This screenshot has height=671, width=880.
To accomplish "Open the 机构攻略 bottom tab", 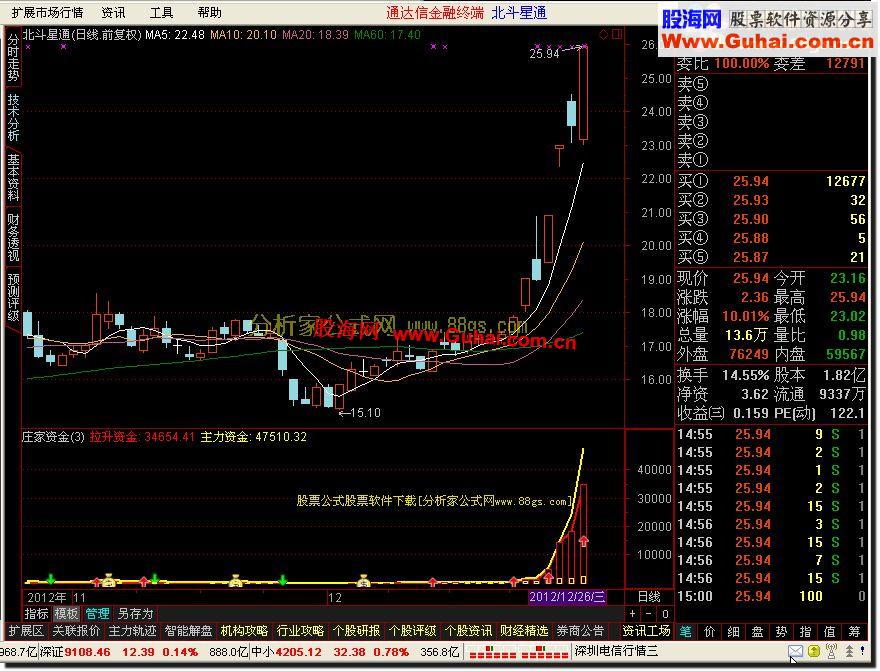I will [245, 631].
